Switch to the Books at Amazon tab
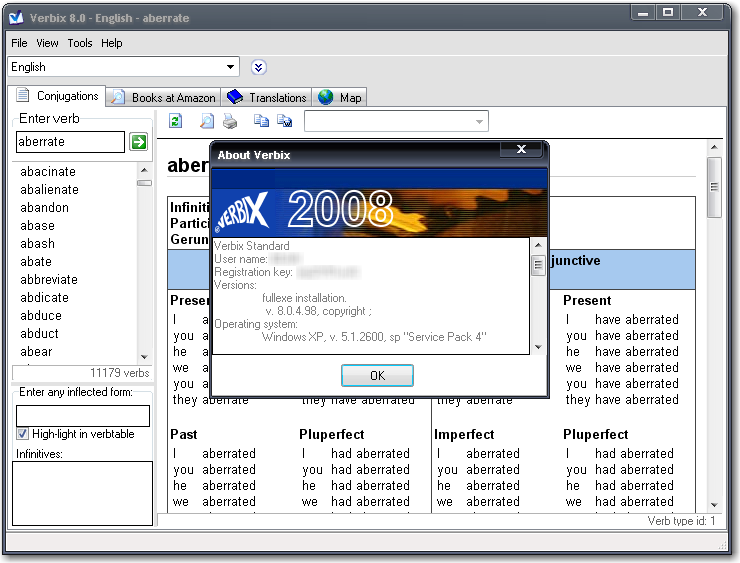The image size is (740, 563). pyautogui.click(x=163, y=98)
